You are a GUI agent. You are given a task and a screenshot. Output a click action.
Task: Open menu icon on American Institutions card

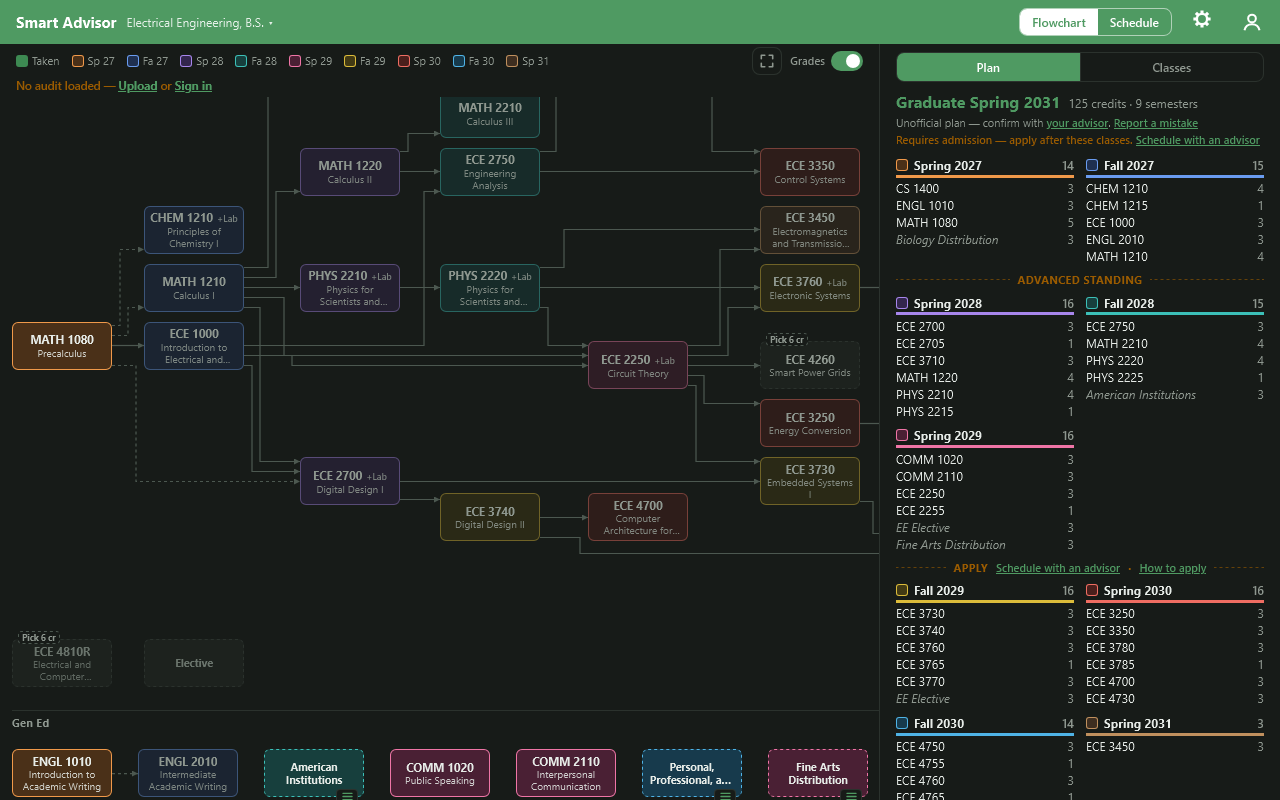(x=347, y=795)
